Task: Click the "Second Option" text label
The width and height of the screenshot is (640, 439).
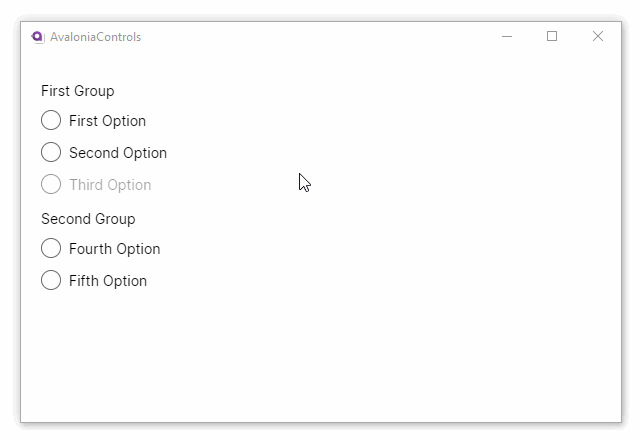Action: [118, 153]
